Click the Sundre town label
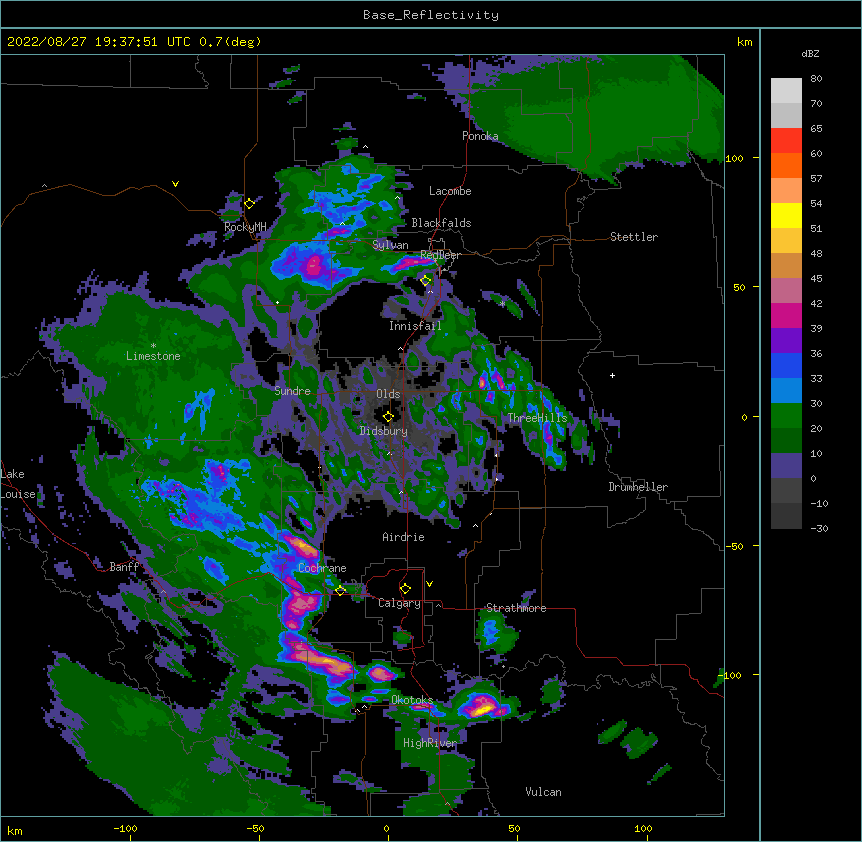The height and width of the screenshot is (842, 862). (x=292, y=391)
